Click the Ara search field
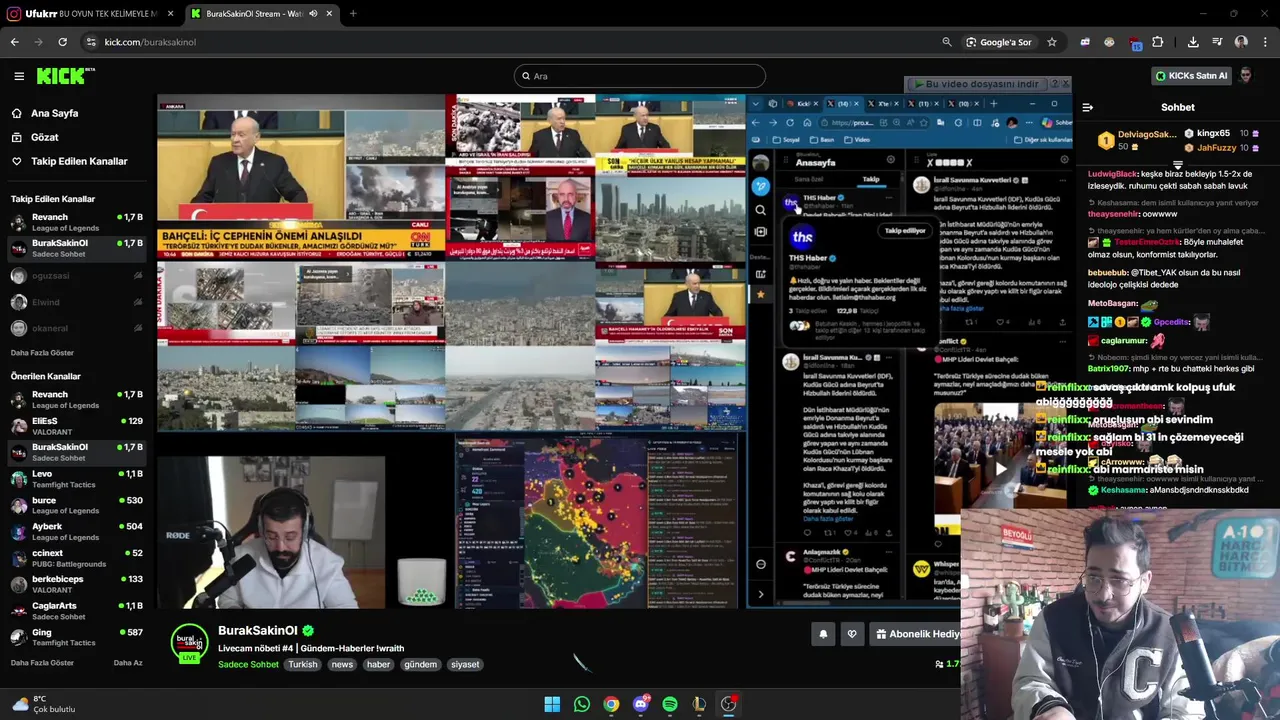 [640, 76]
